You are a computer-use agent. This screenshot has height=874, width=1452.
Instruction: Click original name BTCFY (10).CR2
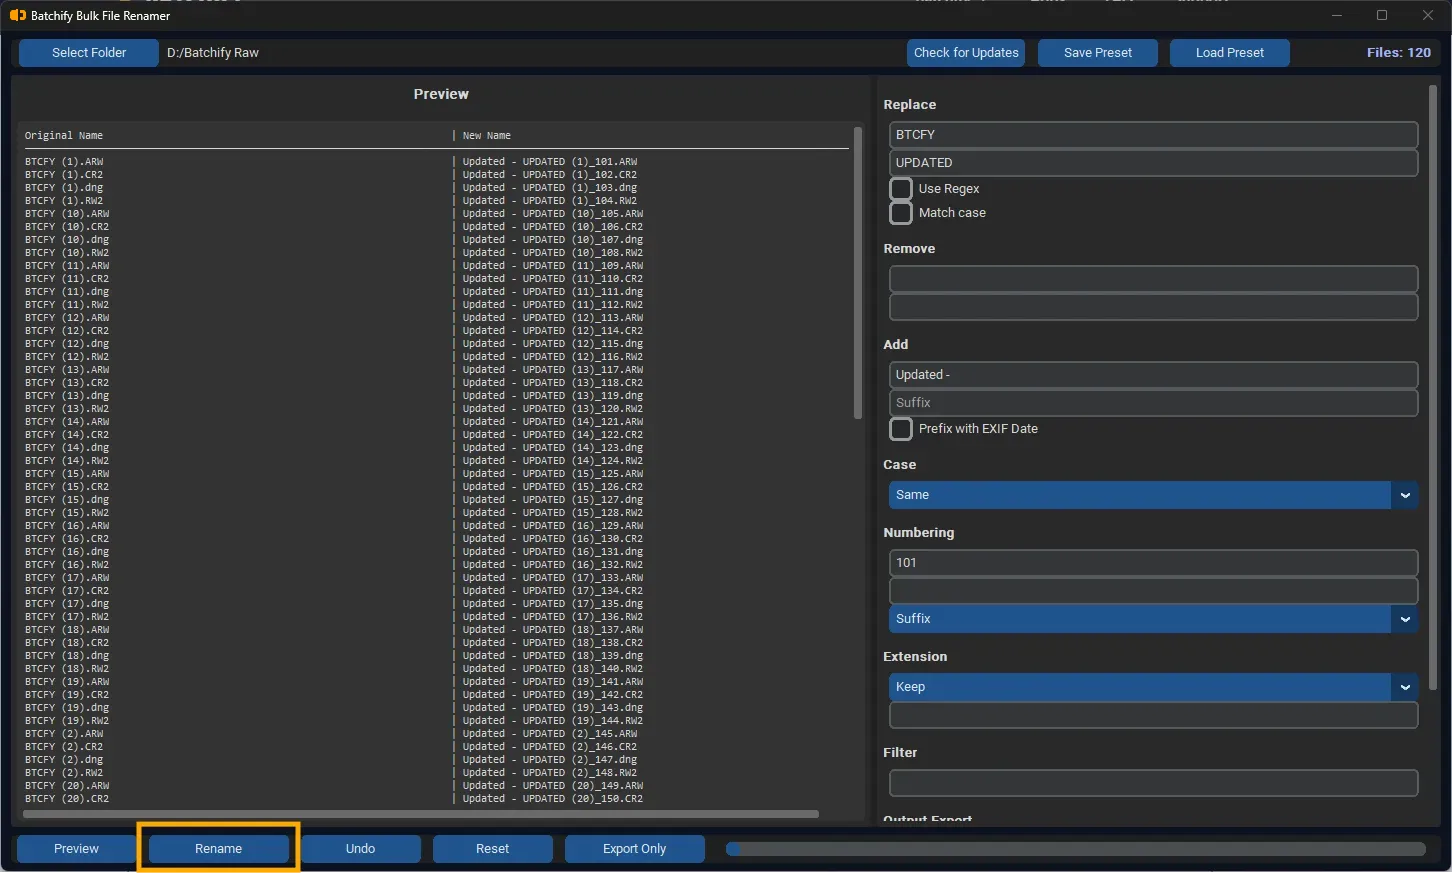67,227
